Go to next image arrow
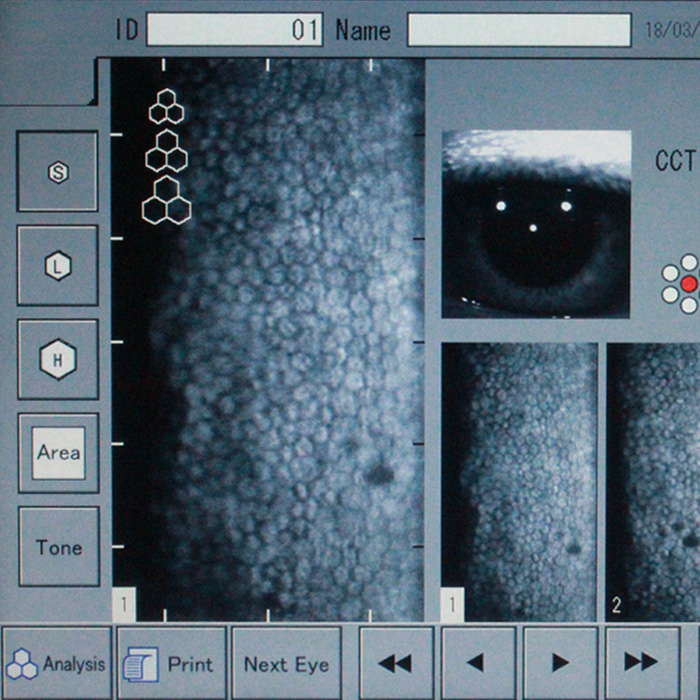The width and height of the screenshot is (700, 700). 561,662
